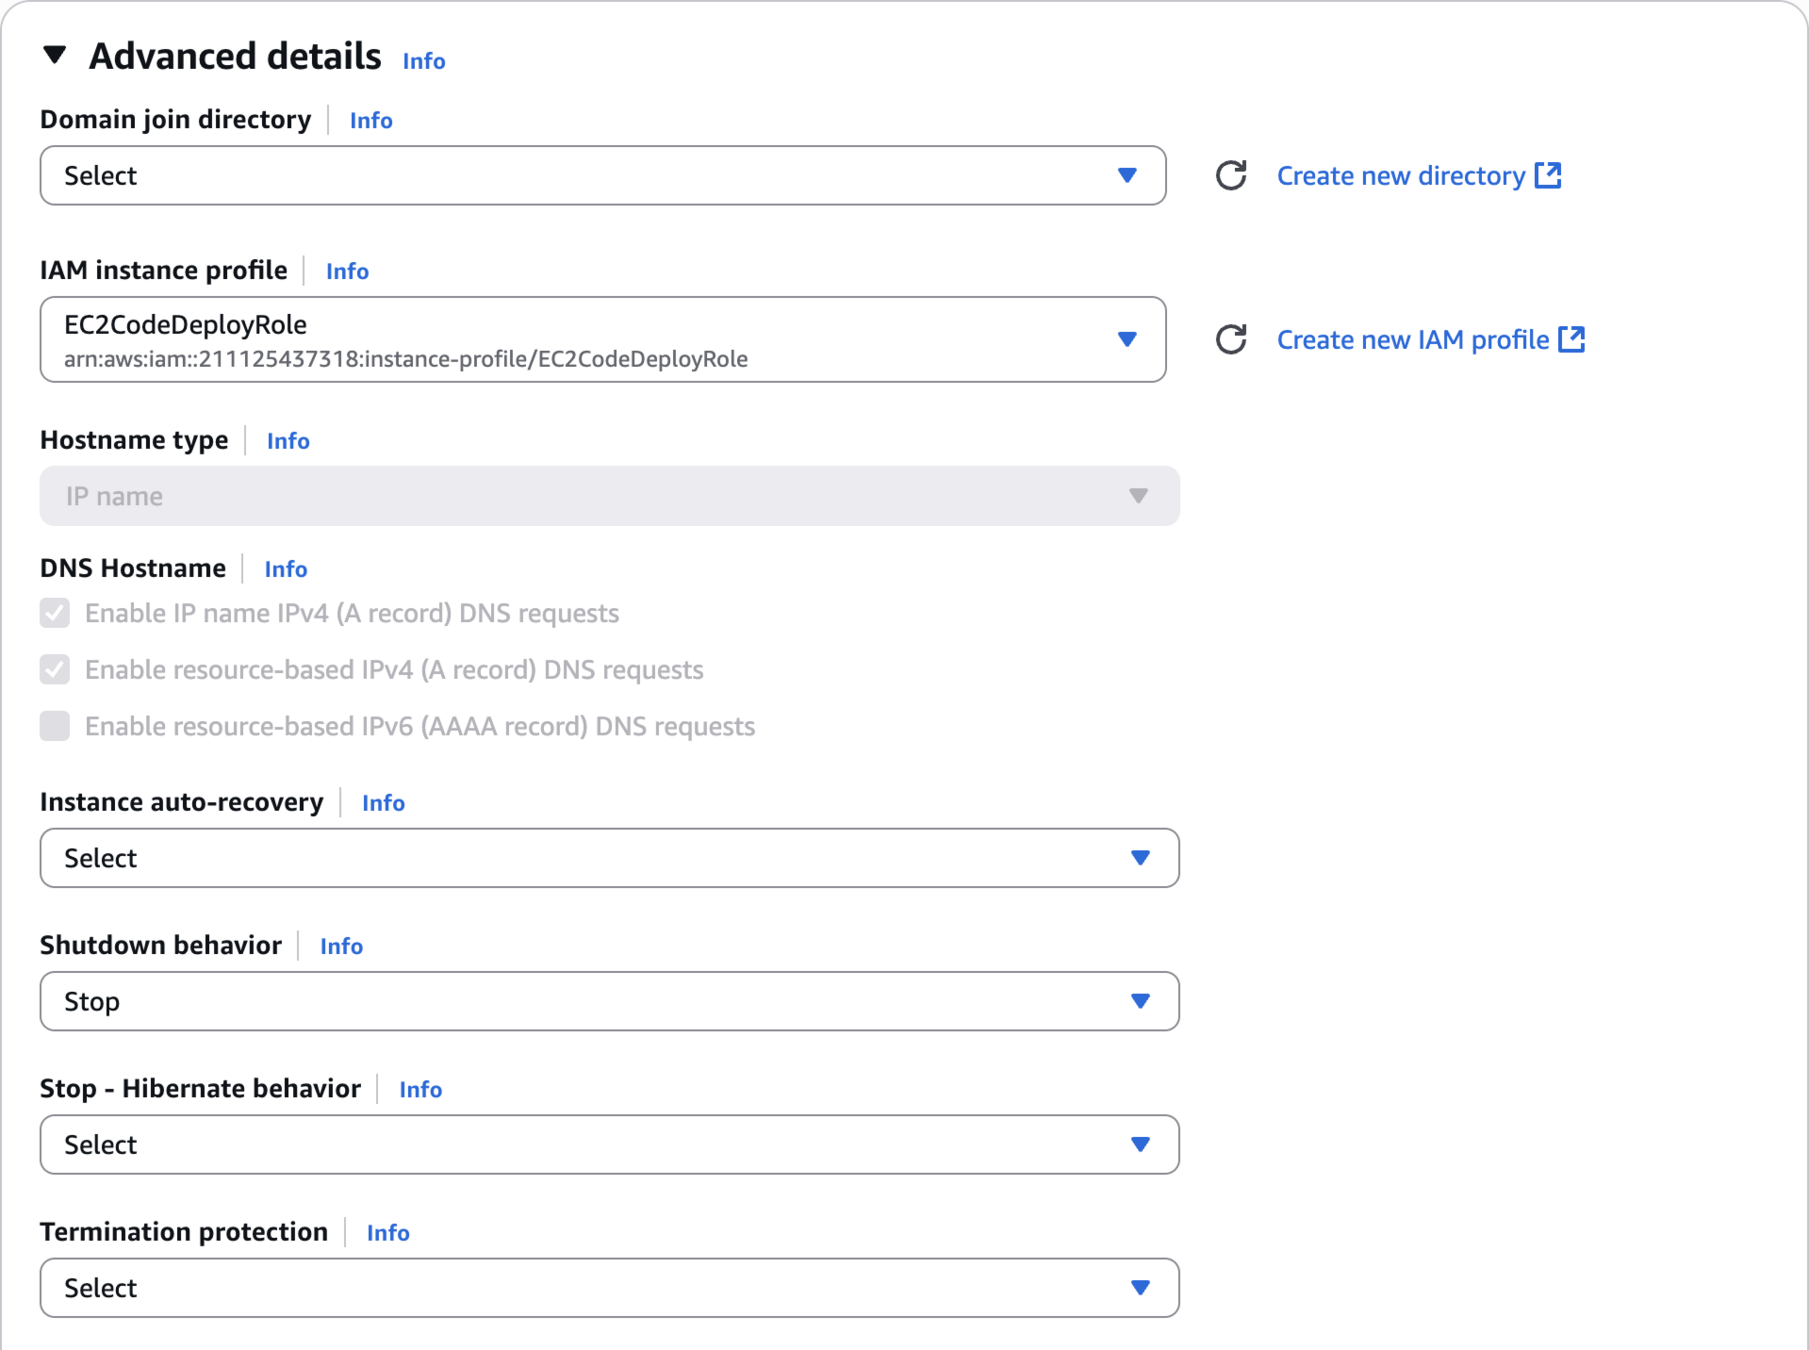Screen dimensions: 1809x1350
Task: Open the Create new IAM profile link
Action: tap(1412, 340)
